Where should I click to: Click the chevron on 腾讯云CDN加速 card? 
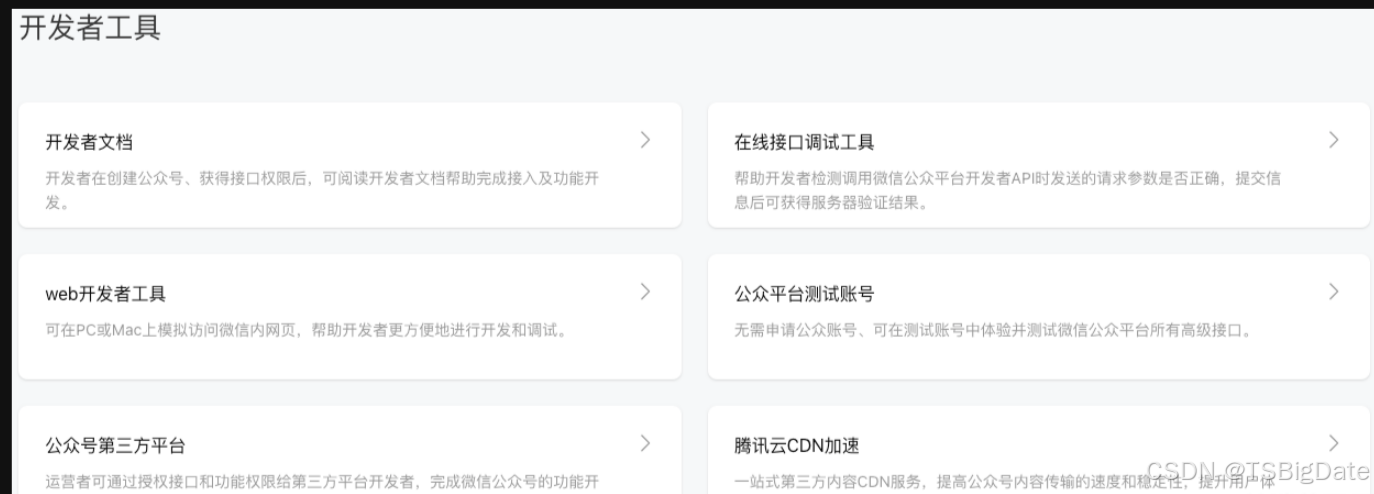(1333, 443)
